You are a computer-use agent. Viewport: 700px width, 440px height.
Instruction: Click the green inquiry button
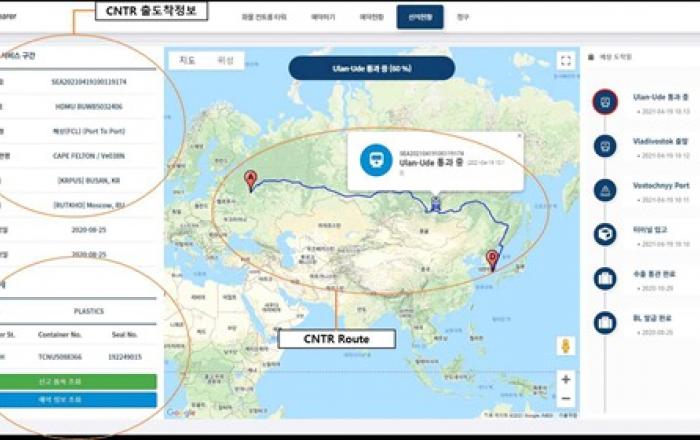(78, 381)
